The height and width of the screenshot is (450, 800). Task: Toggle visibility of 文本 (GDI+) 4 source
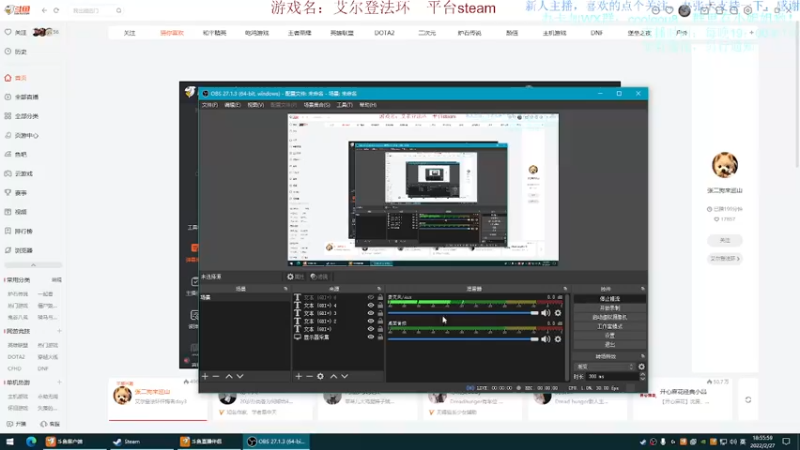pos(371,305)
